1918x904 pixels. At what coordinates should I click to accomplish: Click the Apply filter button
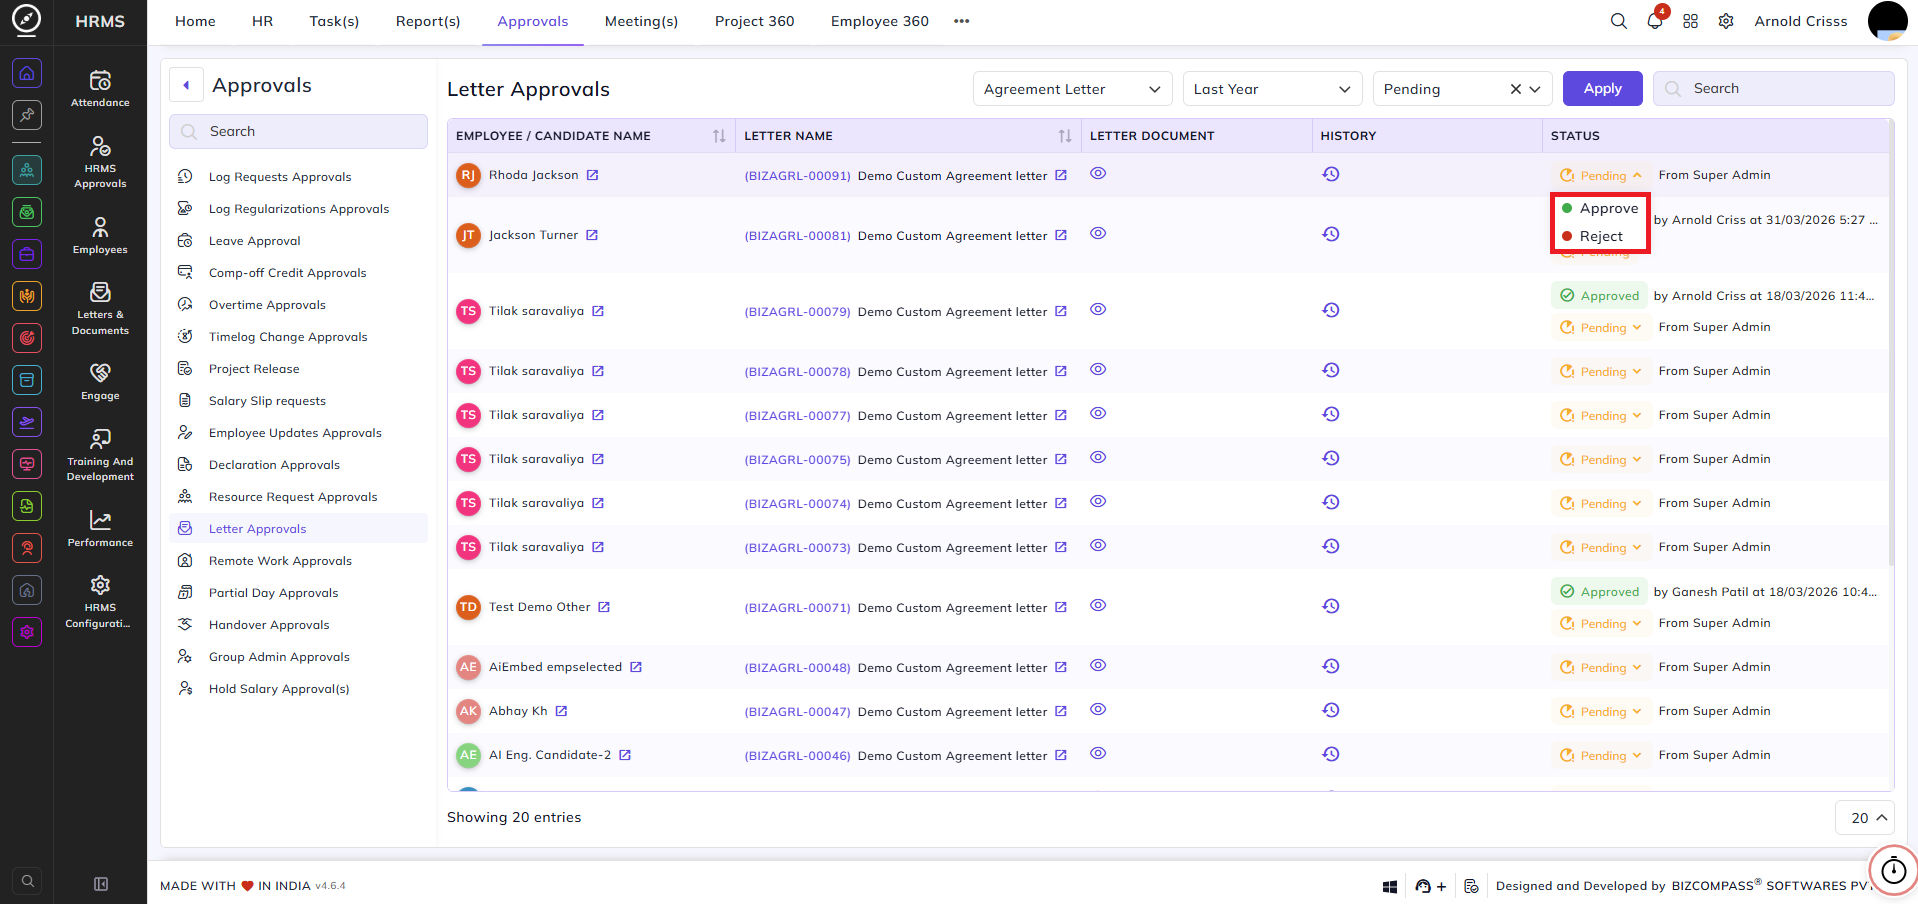point(1602,88)
